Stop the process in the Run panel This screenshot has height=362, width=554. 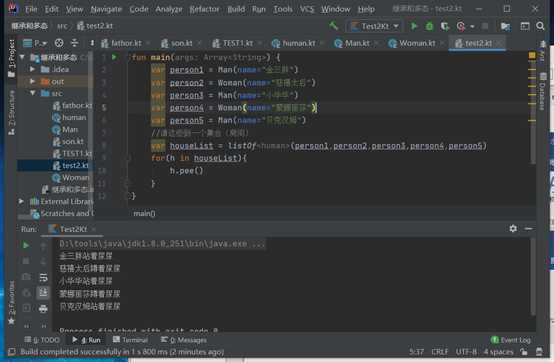point(26,261)
